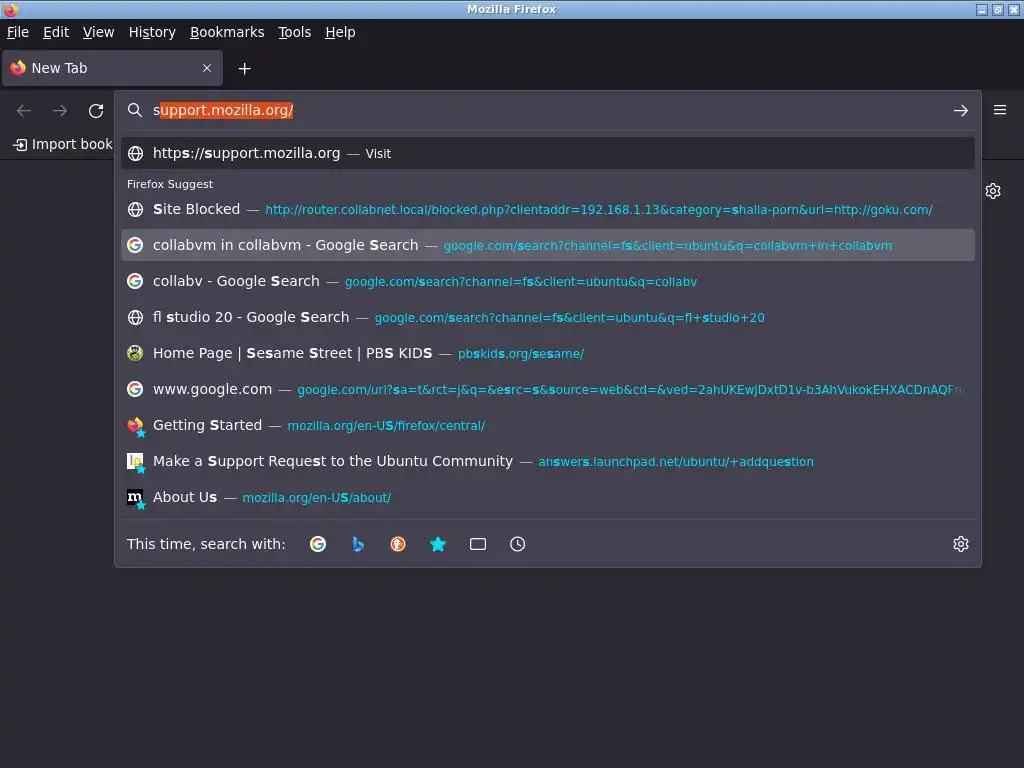Image resolution: width=1024 pixels, height=768 pixels.
Task: Minimize the Firefox window
Action: (982, 9)
